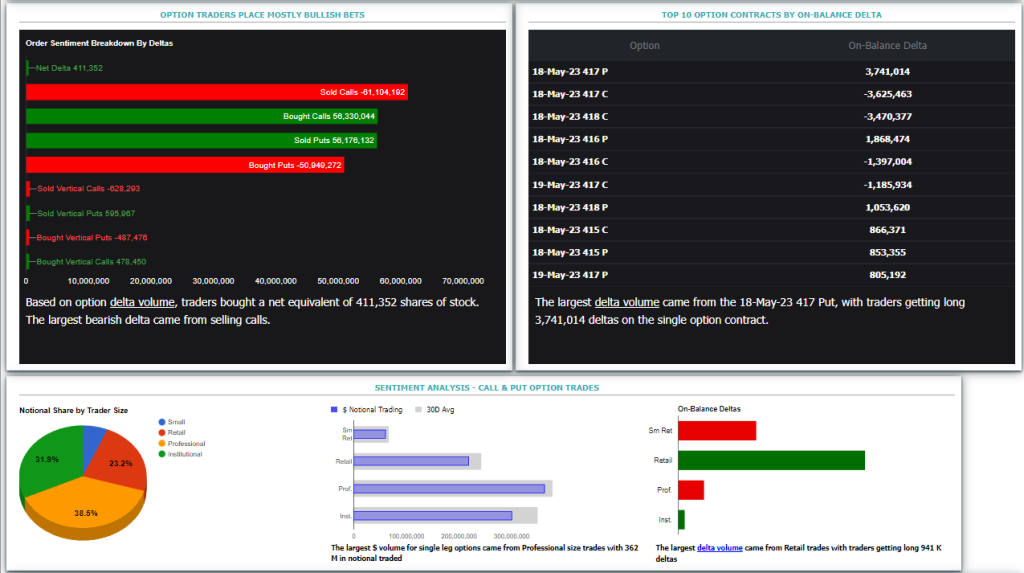This screenshot has height=573, width=1024.
Task: Select Bought Vertical Calls 478,450 label
Action: [x=91, y=262]
